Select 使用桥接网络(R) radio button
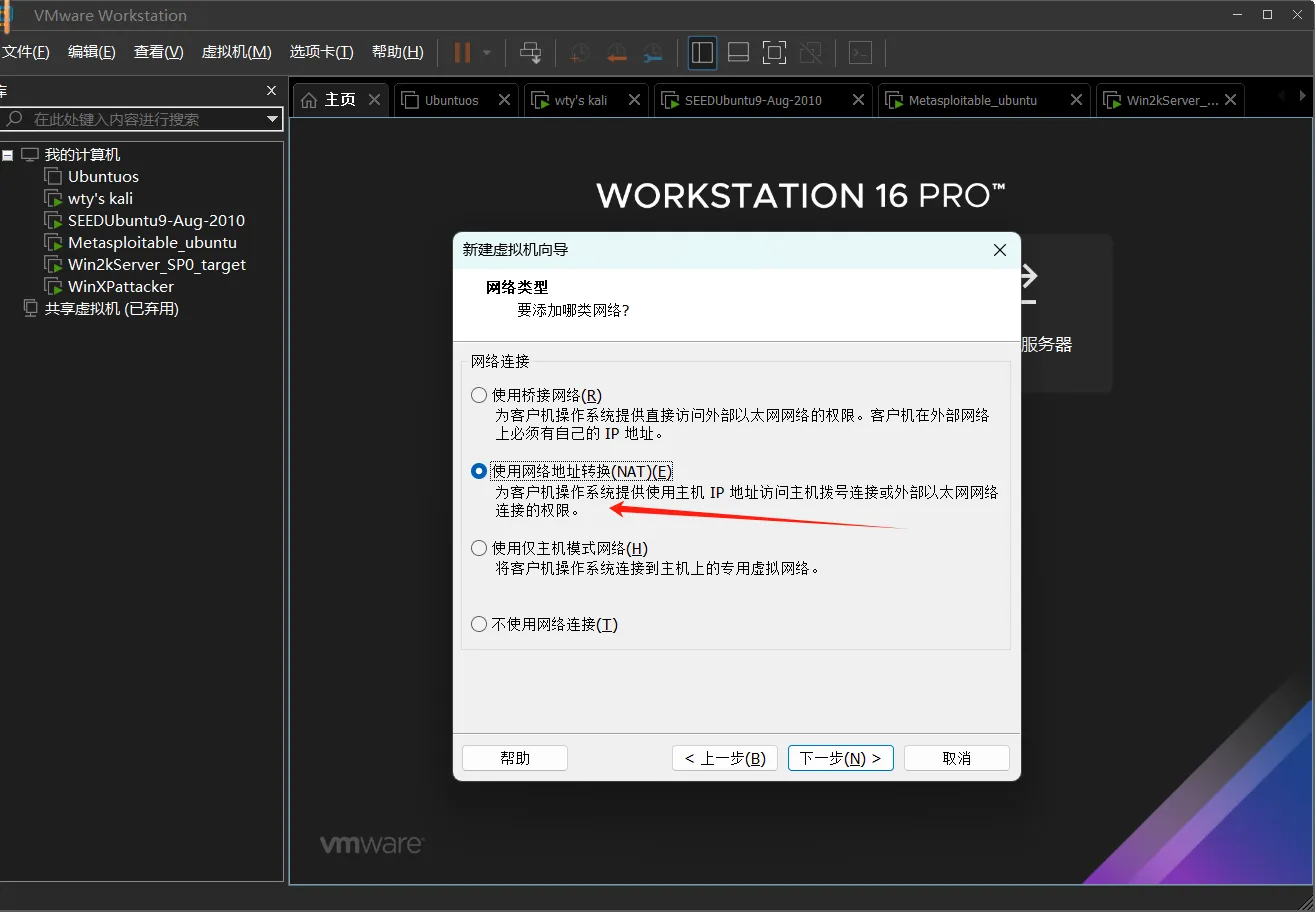1315x912 pixels. [479, 395]
